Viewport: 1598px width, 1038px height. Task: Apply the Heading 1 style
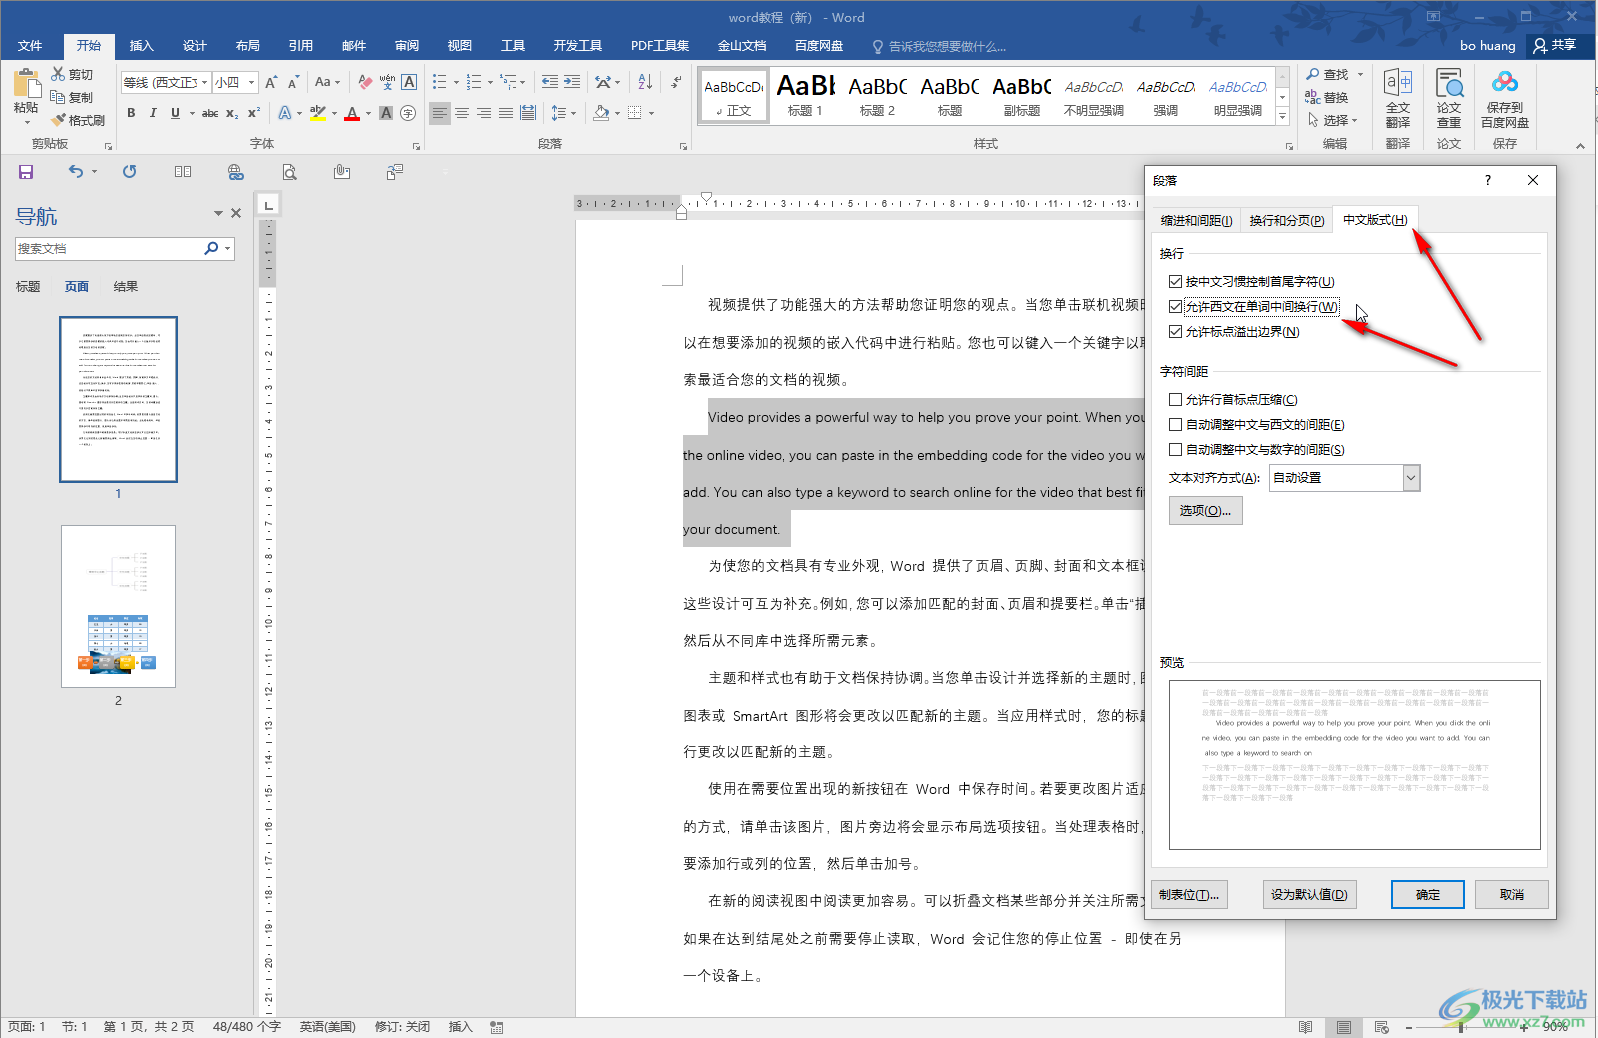[x=805, y=96]
